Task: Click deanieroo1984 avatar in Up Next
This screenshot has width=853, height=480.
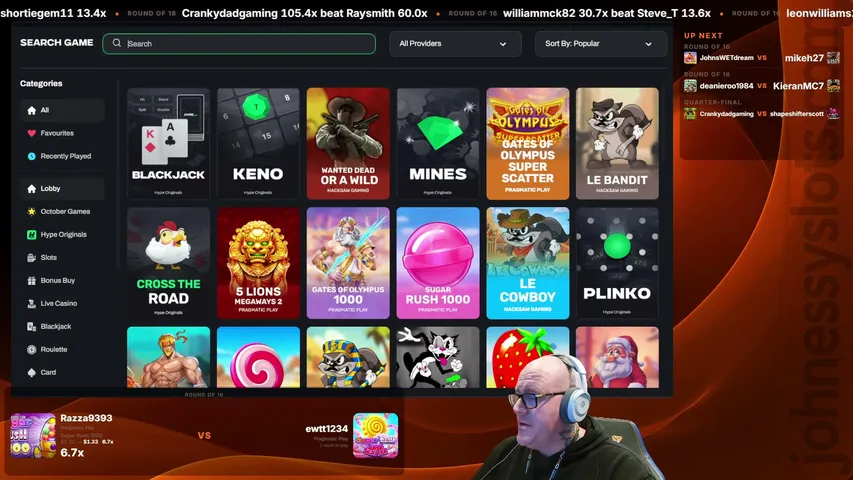Action: [x=690, y=85]
